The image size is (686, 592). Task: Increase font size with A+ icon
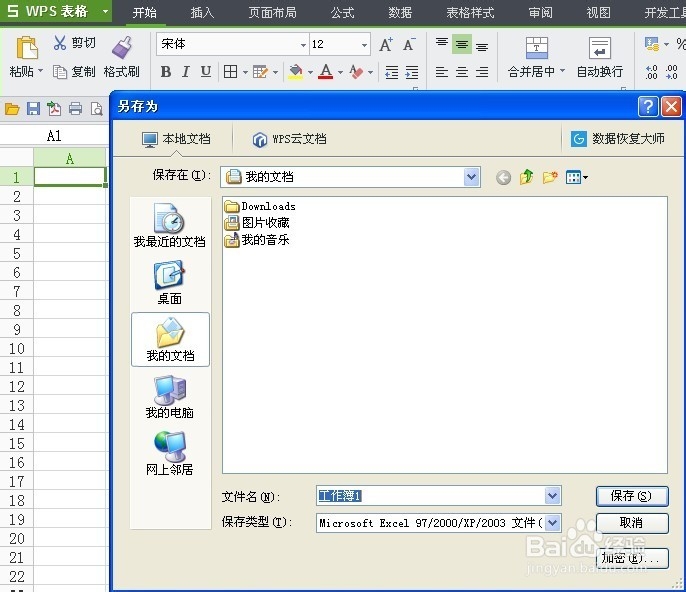386,44
